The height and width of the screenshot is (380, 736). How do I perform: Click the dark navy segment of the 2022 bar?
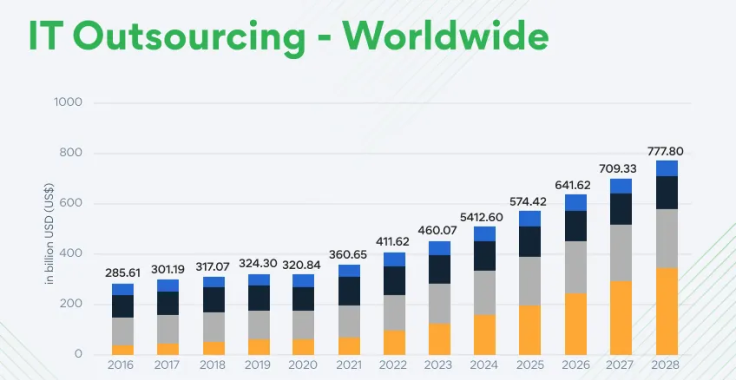pyautogui.click(x=394, y=281)
